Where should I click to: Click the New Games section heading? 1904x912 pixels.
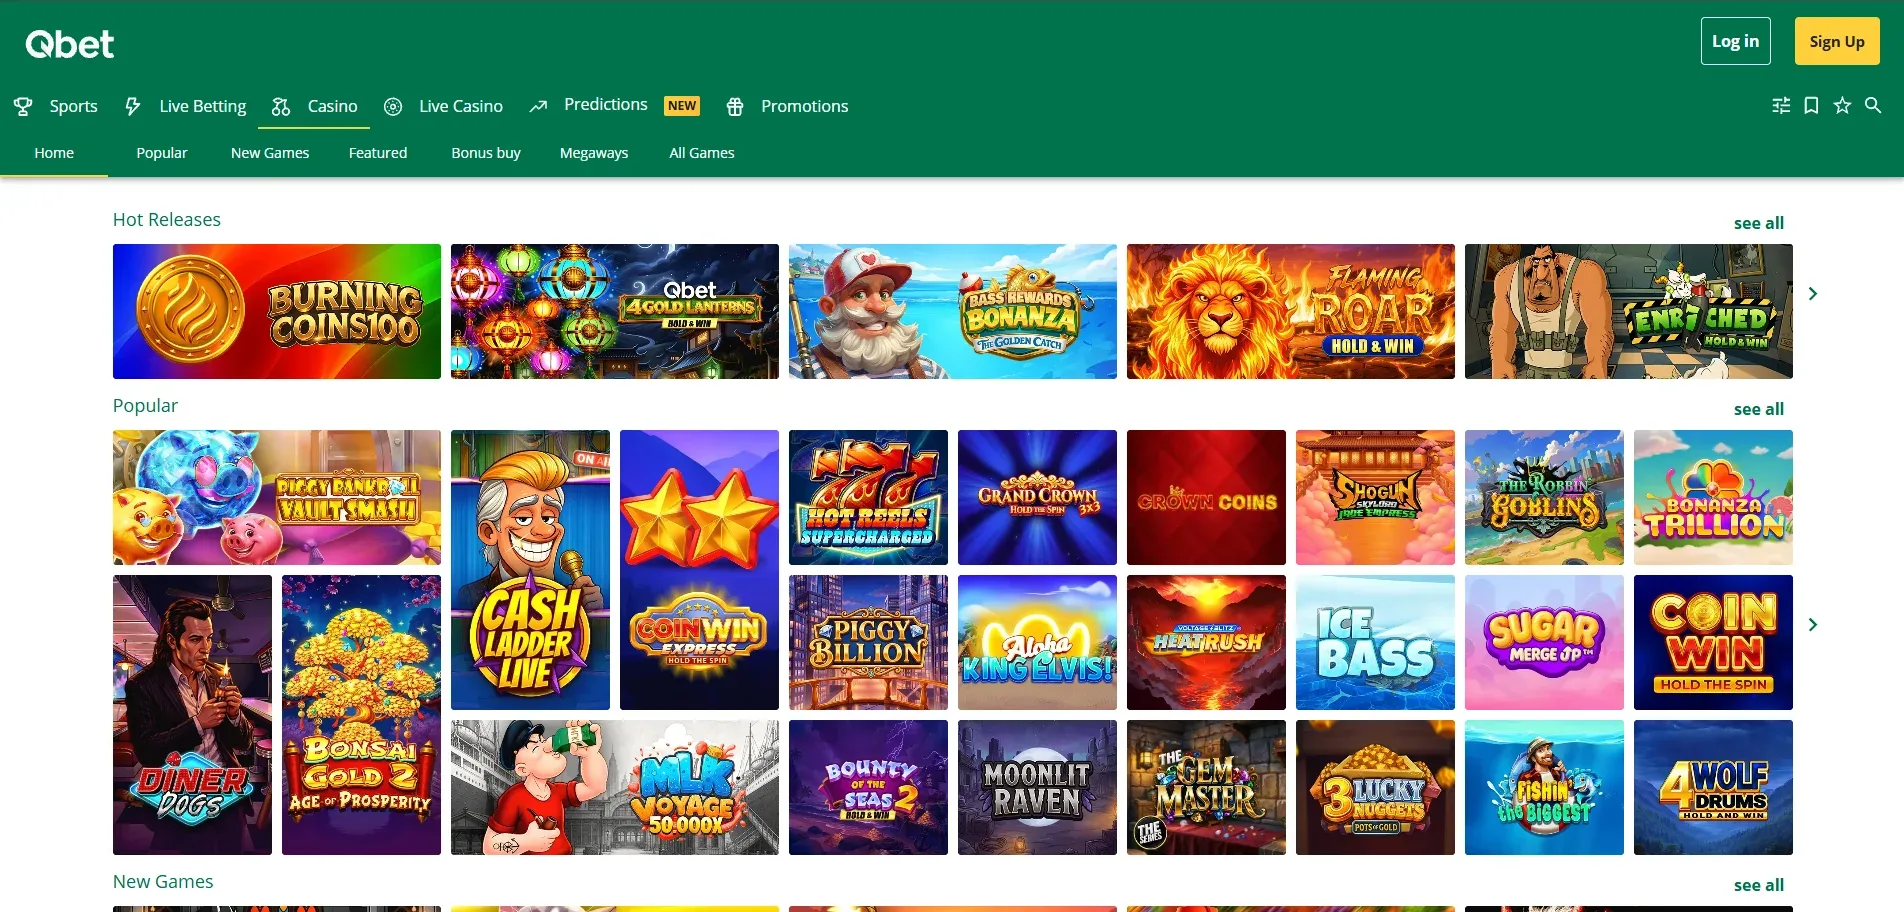tap(163, 881)
